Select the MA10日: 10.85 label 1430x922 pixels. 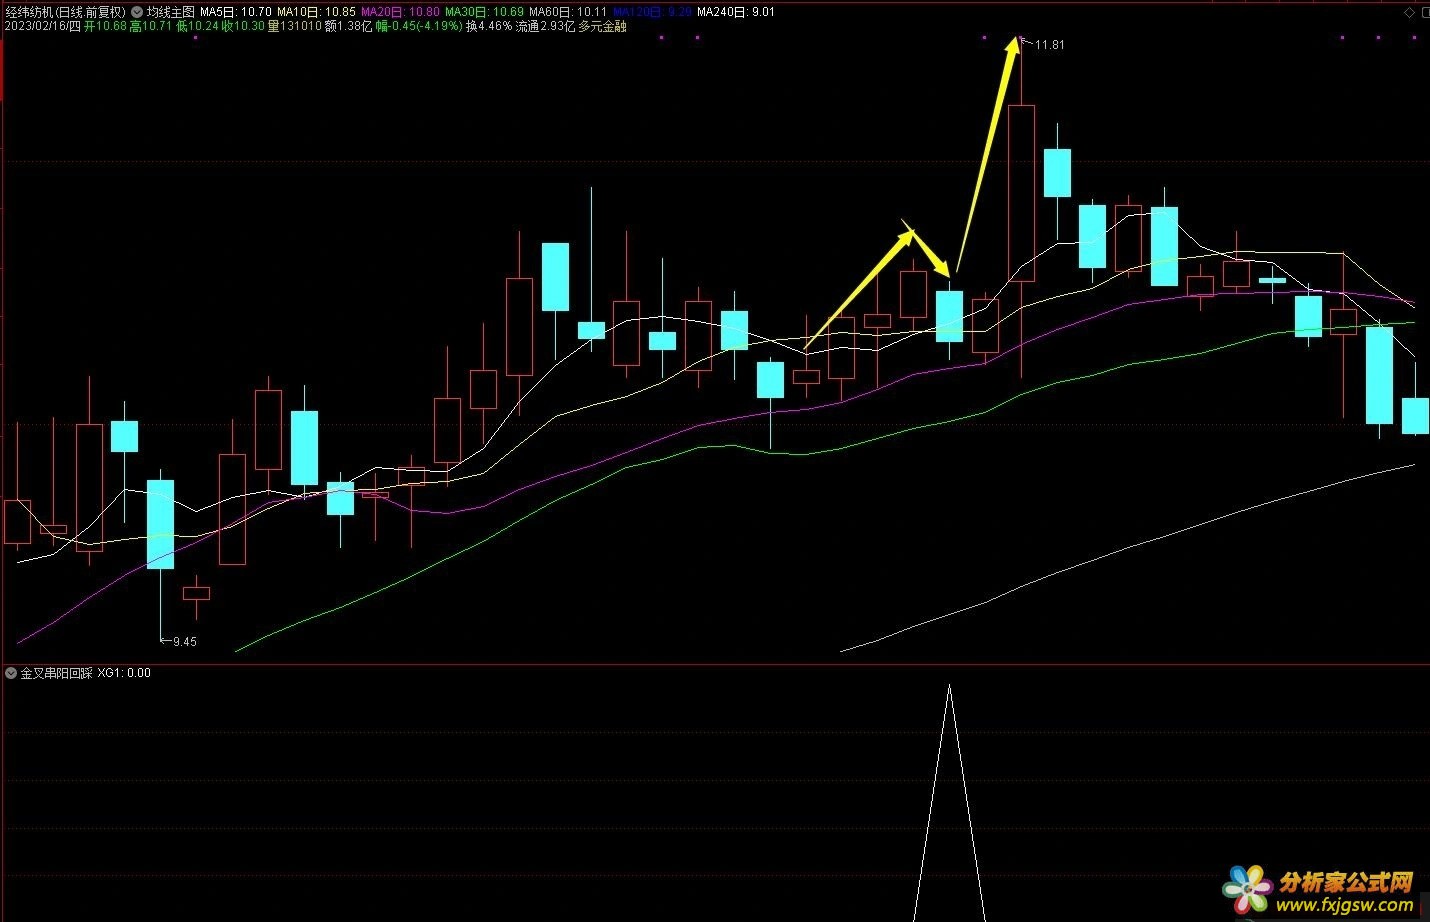[x=316, y=12]
